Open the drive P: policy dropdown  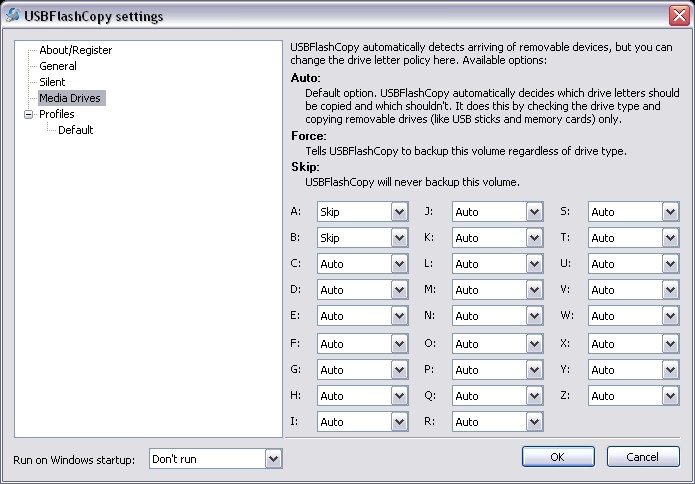coord(498,370)
